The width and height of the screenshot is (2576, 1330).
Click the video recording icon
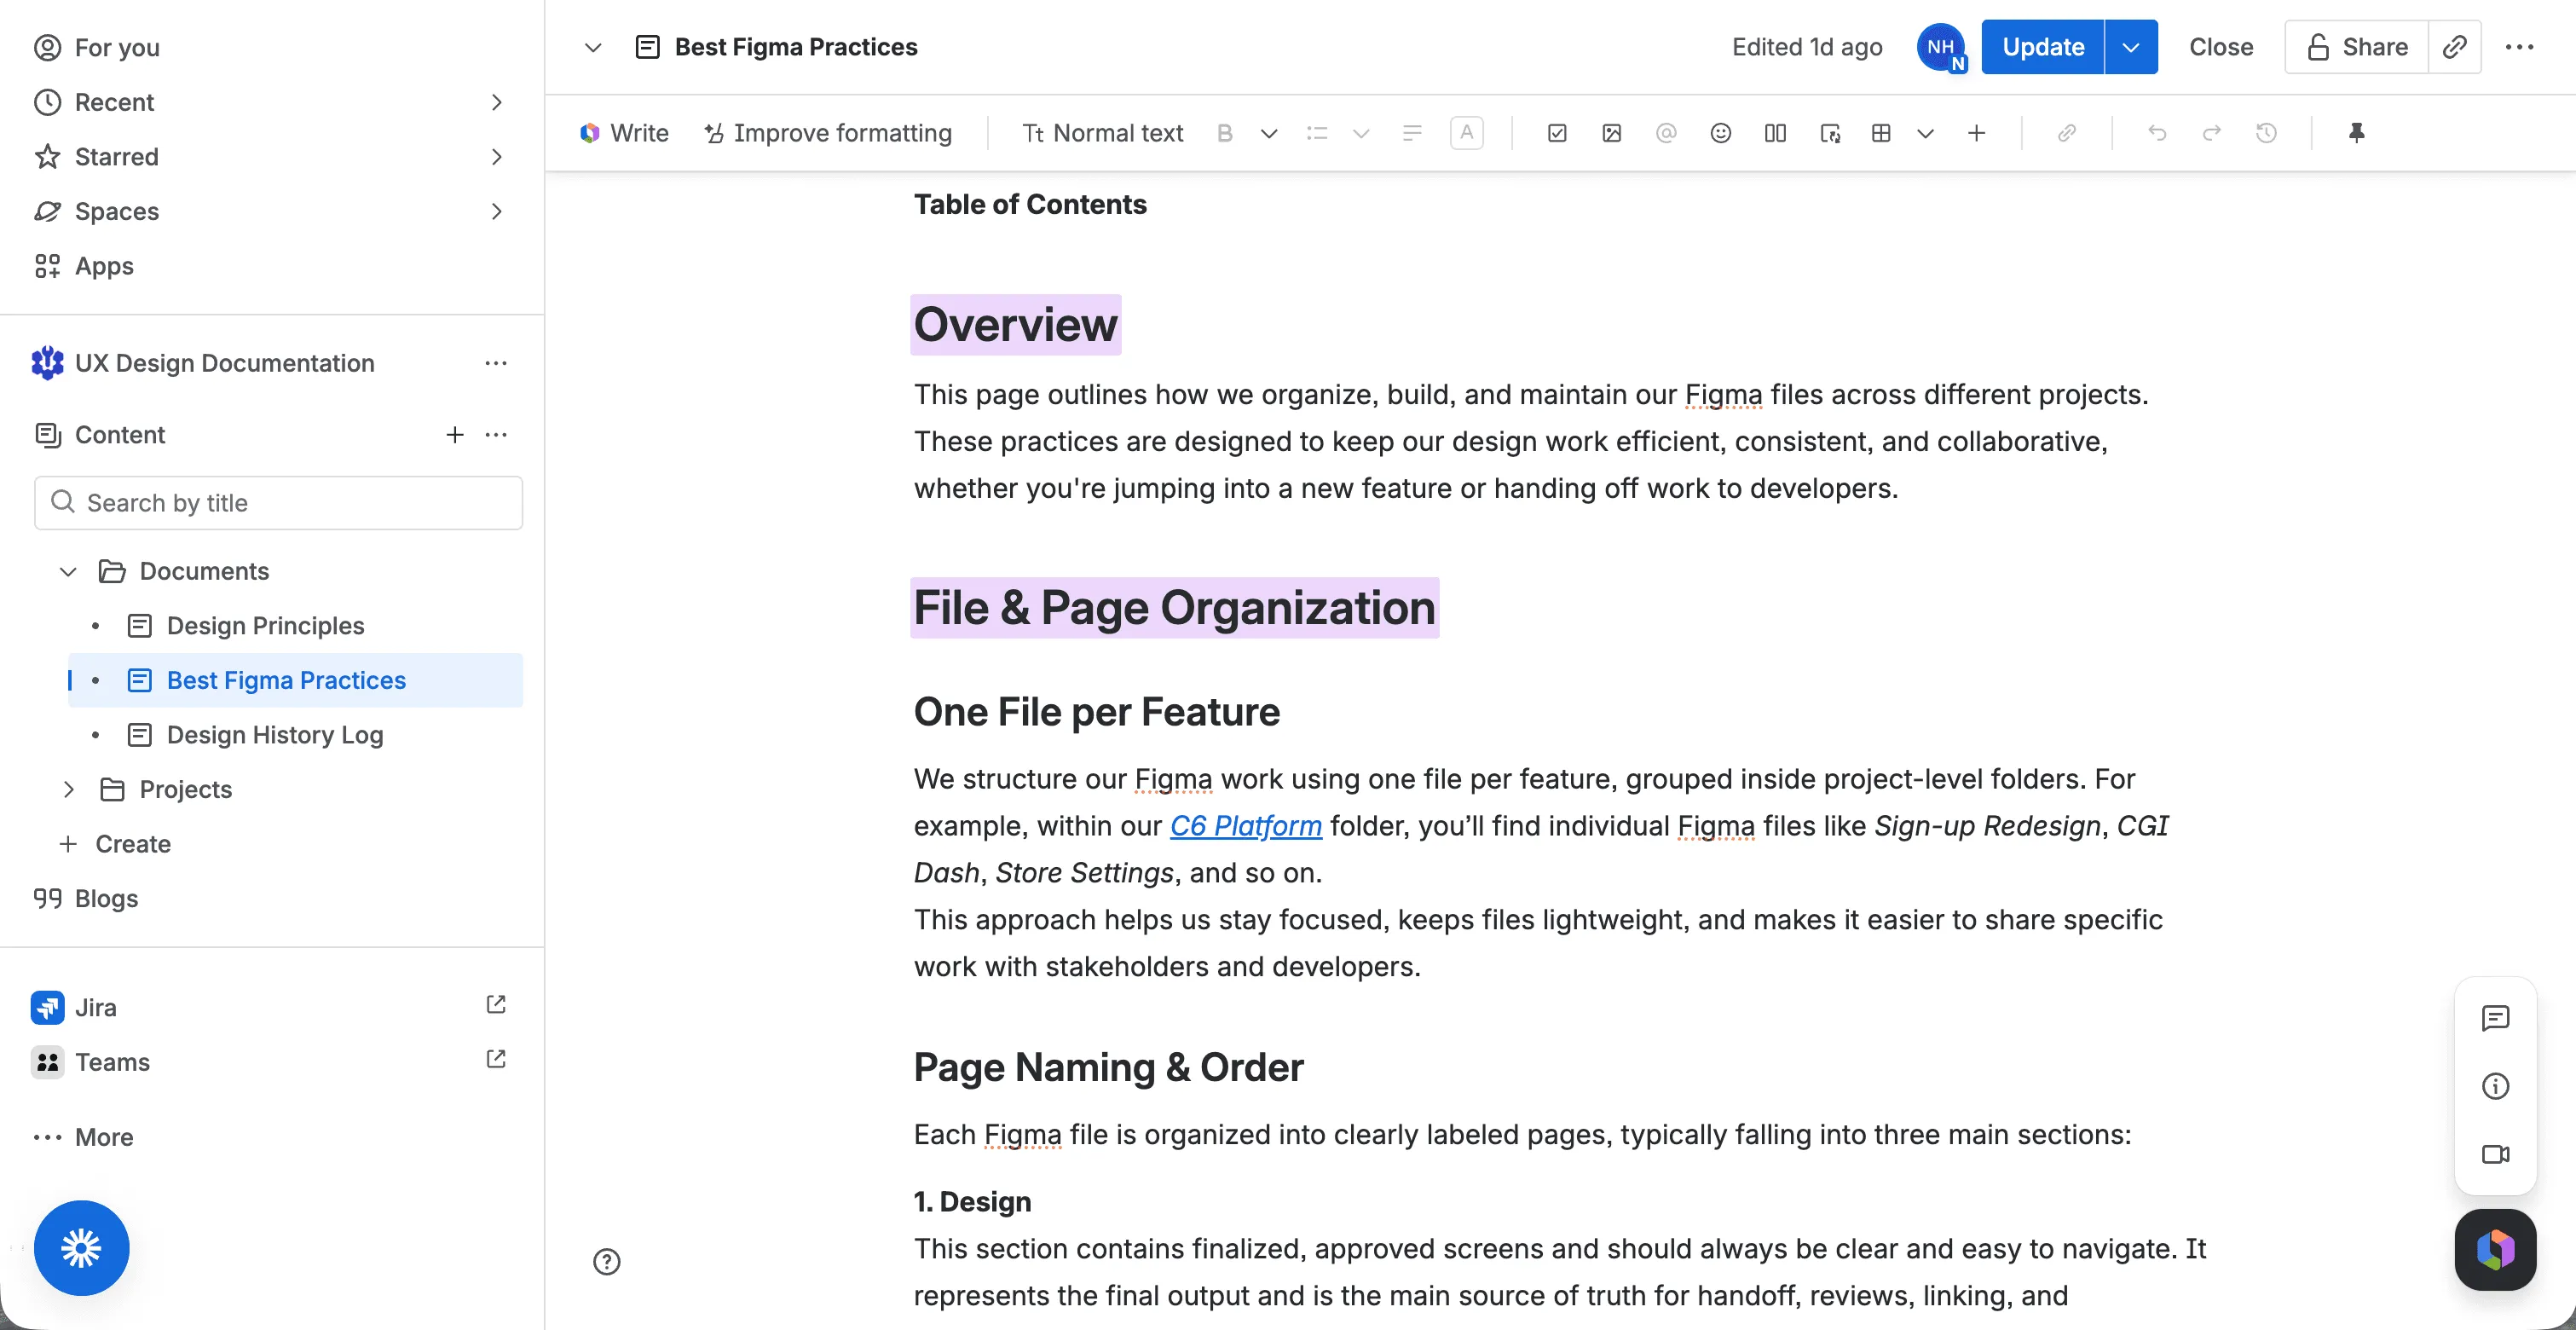(2495, 1154)
